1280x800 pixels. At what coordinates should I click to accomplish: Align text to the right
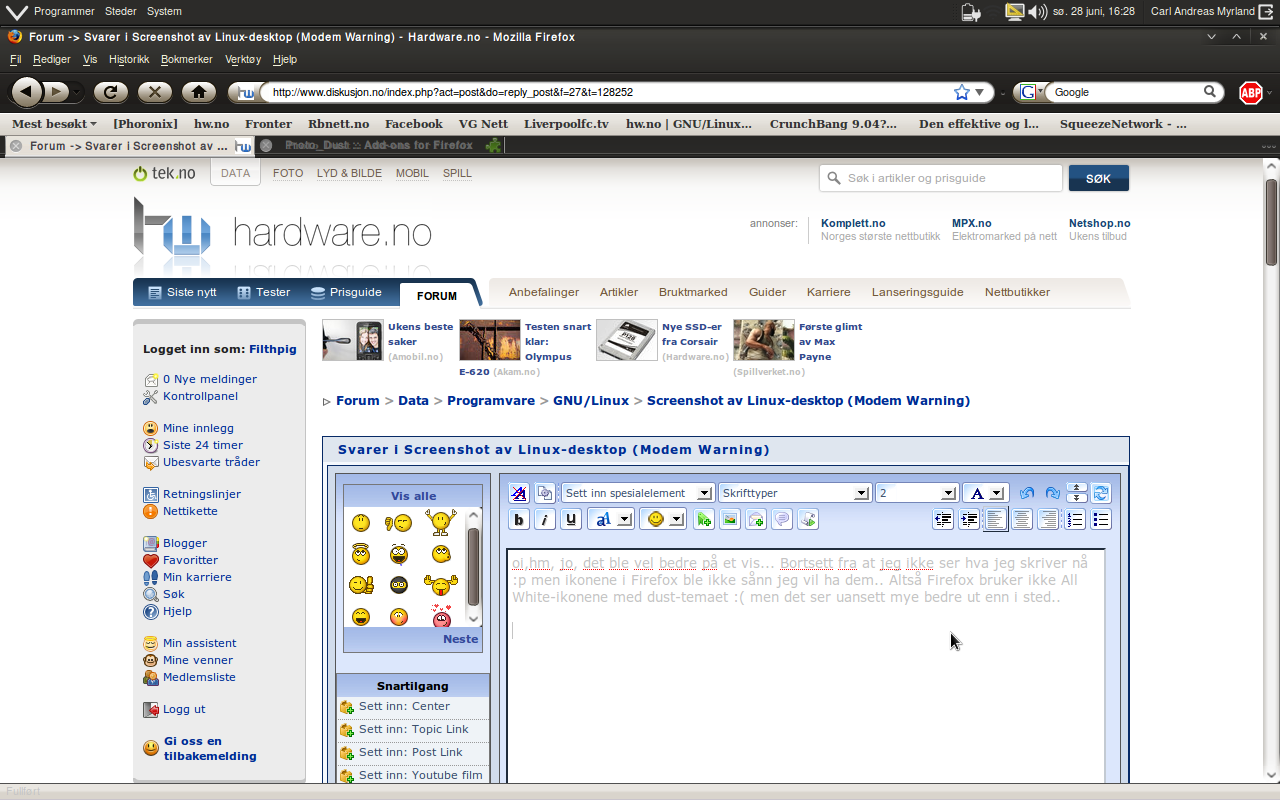1048,519
